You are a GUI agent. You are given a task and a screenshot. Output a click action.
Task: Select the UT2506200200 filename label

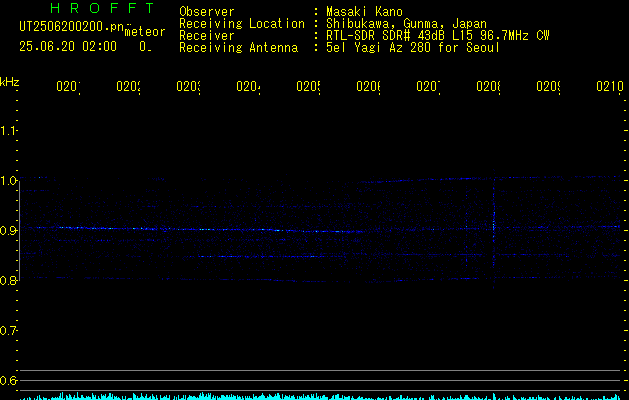[71, 27]
